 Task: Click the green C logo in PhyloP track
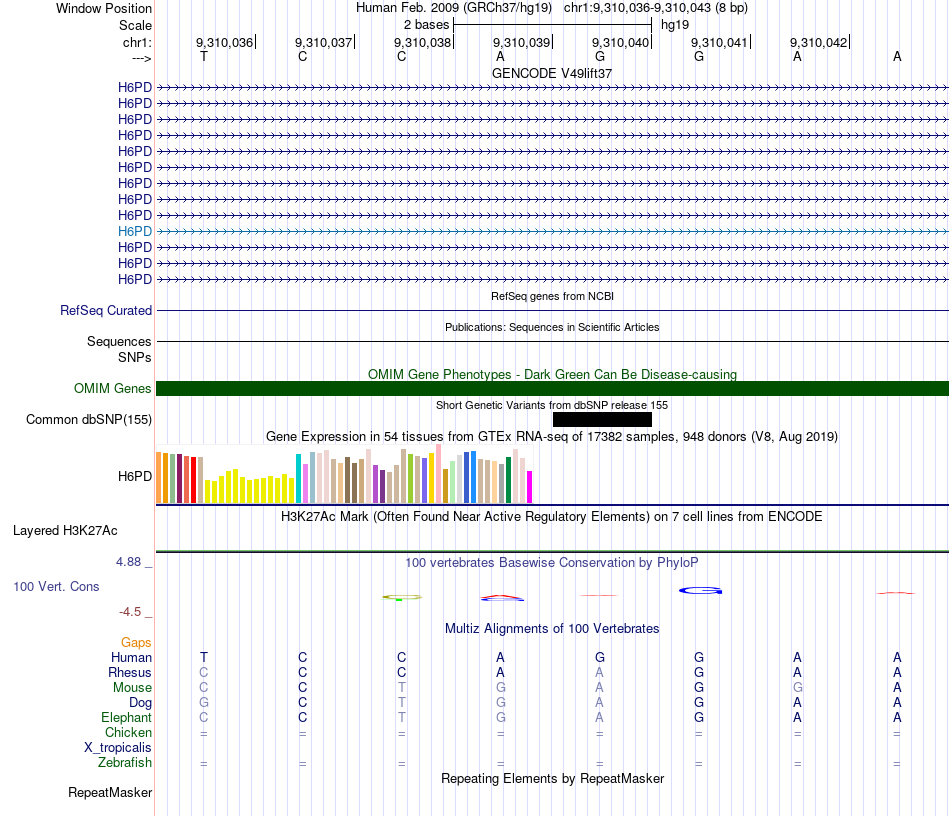tap(402, 597)
